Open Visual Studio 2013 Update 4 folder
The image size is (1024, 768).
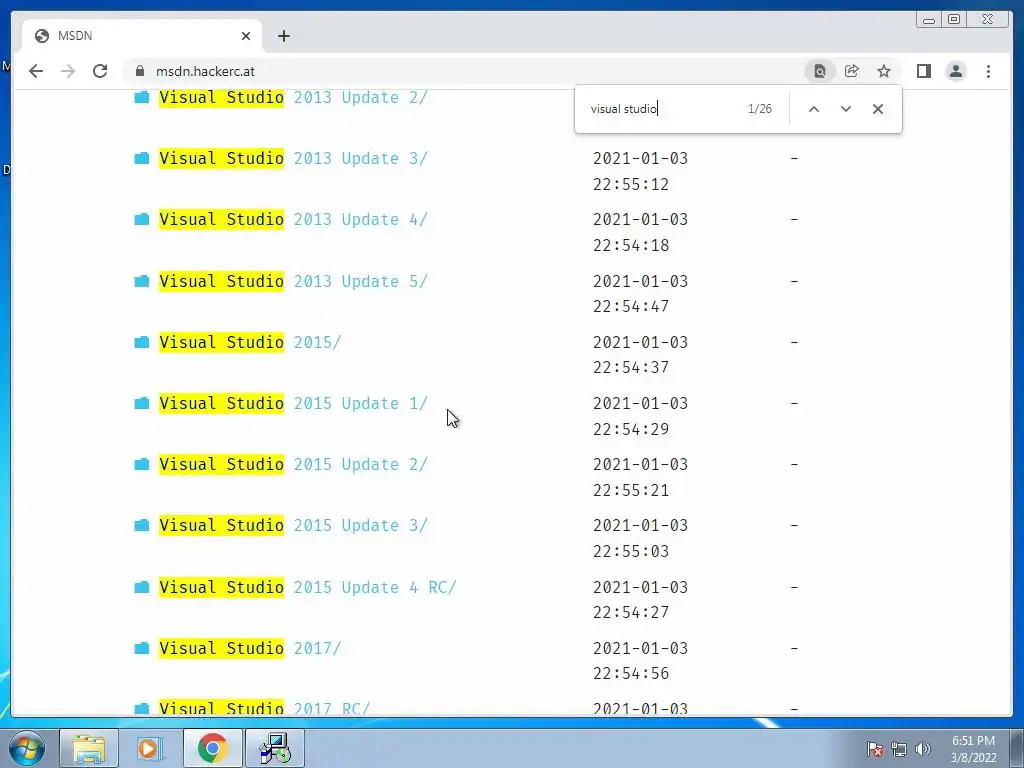pos(293,219)
